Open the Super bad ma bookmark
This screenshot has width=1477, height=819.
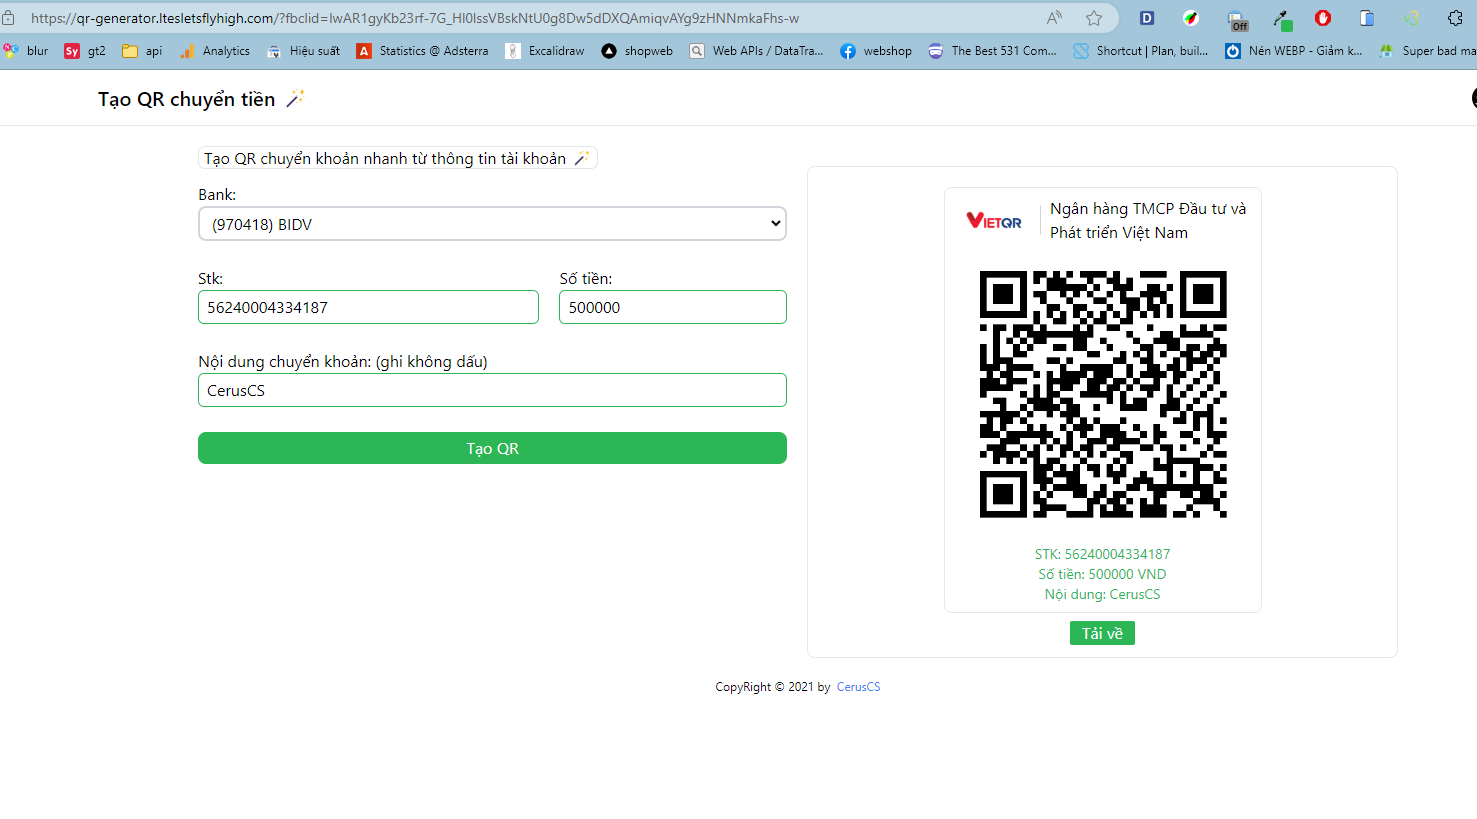point(1427,51)
